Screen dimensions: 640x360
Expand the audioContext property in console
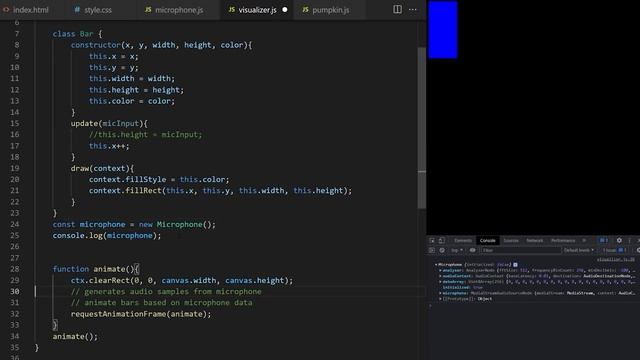tap(440, 276)
